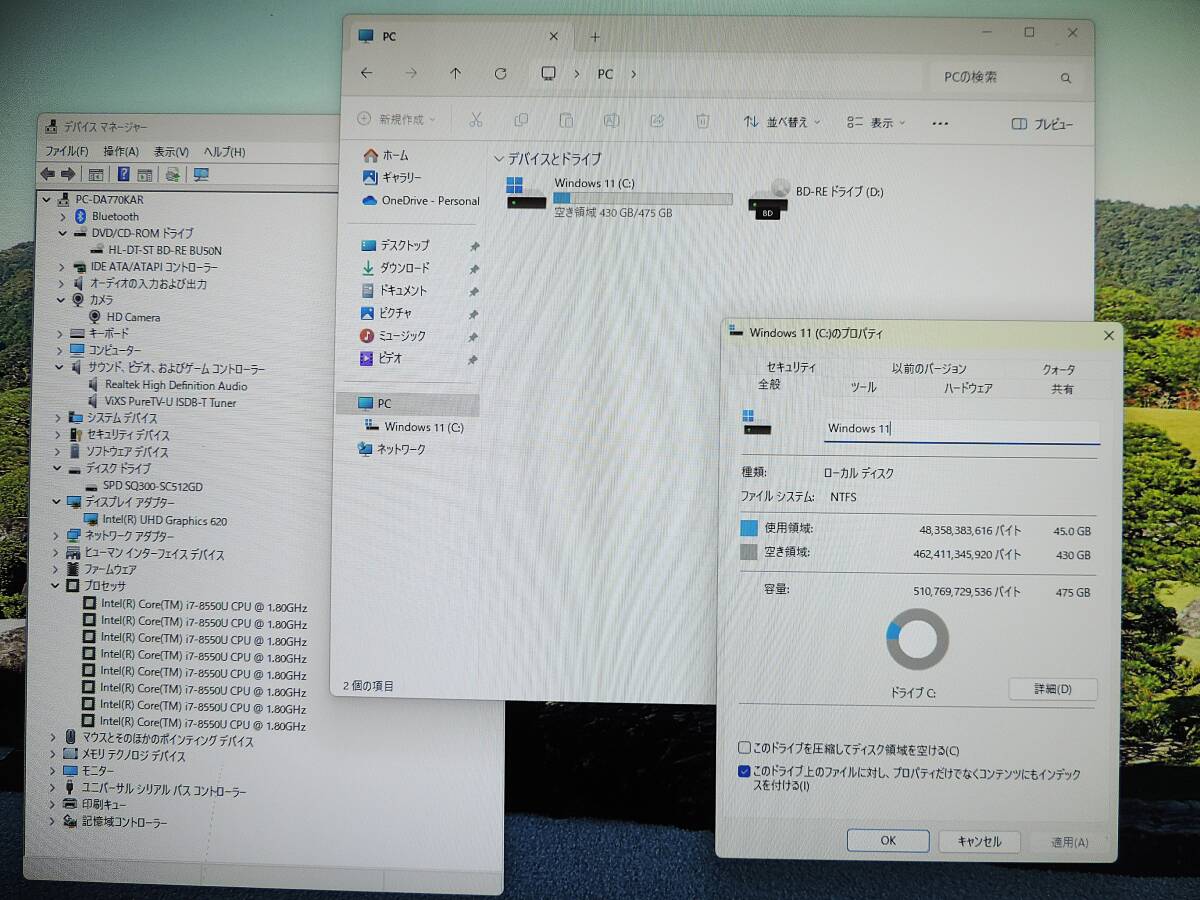This screenshot has width=1200, height=900.
Task: Select the Windows 11 (C:) drive icon
Action: point(527,193)
